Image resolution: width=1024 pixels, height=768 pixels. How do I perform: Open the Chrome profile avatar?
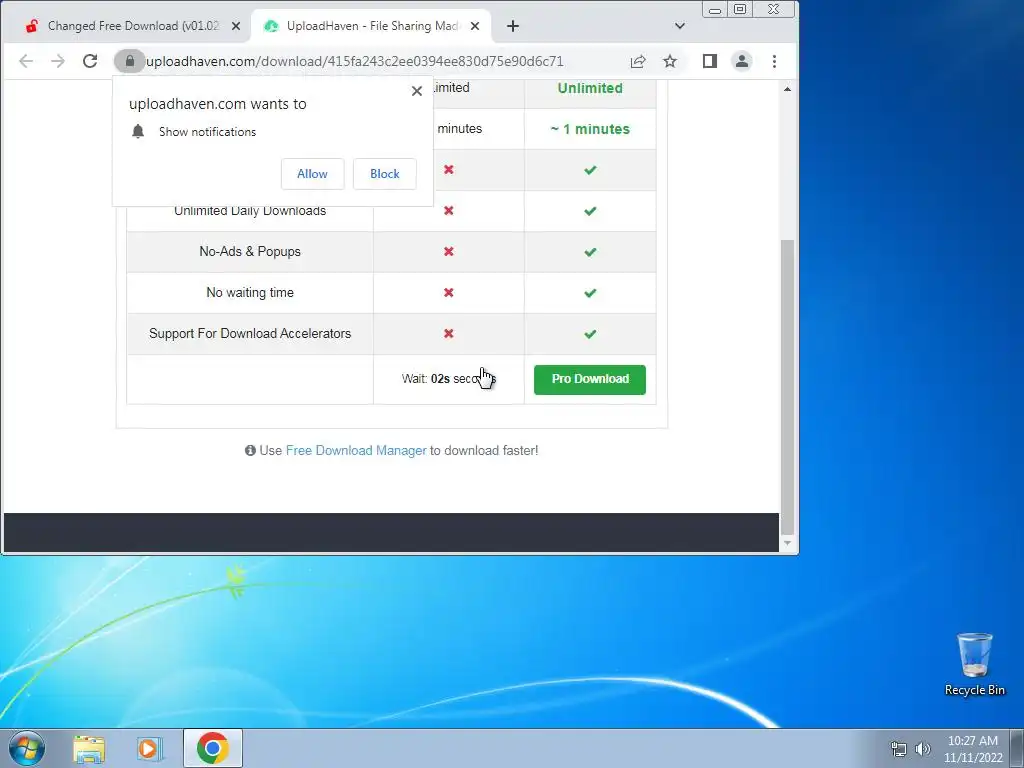[x=742, y=61]
